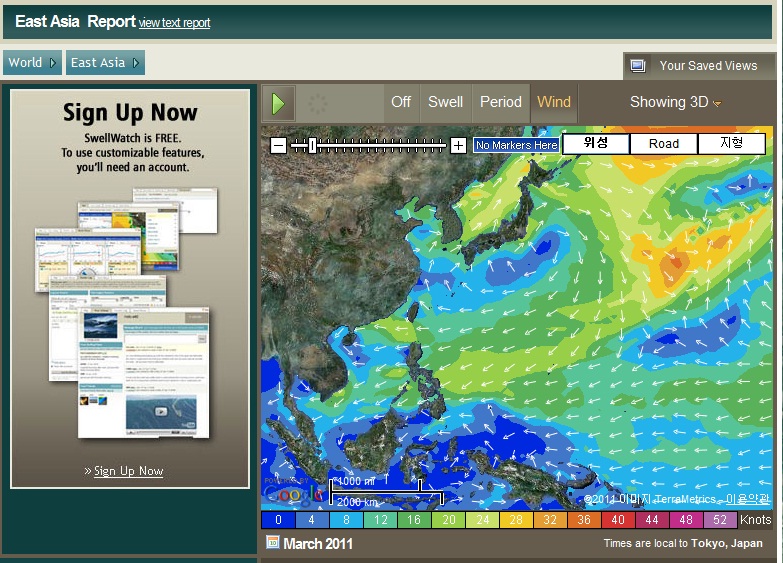Open the Showing 3D dropdown
This screenshot has height=563, width=783.
pos(675,102)
